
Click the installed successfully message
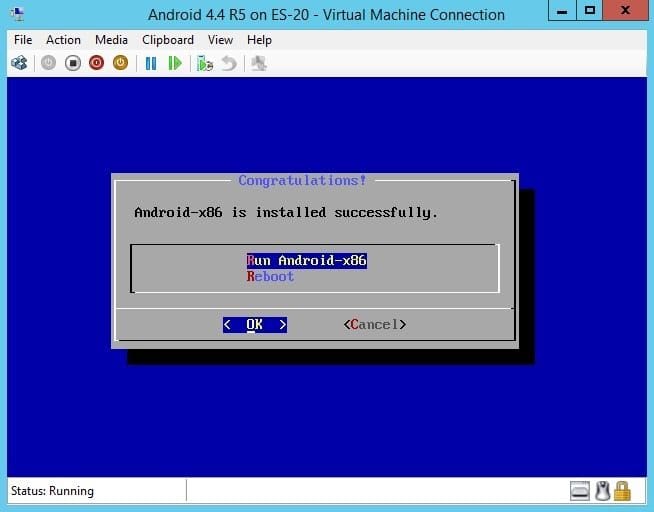(x=286, y=213)
